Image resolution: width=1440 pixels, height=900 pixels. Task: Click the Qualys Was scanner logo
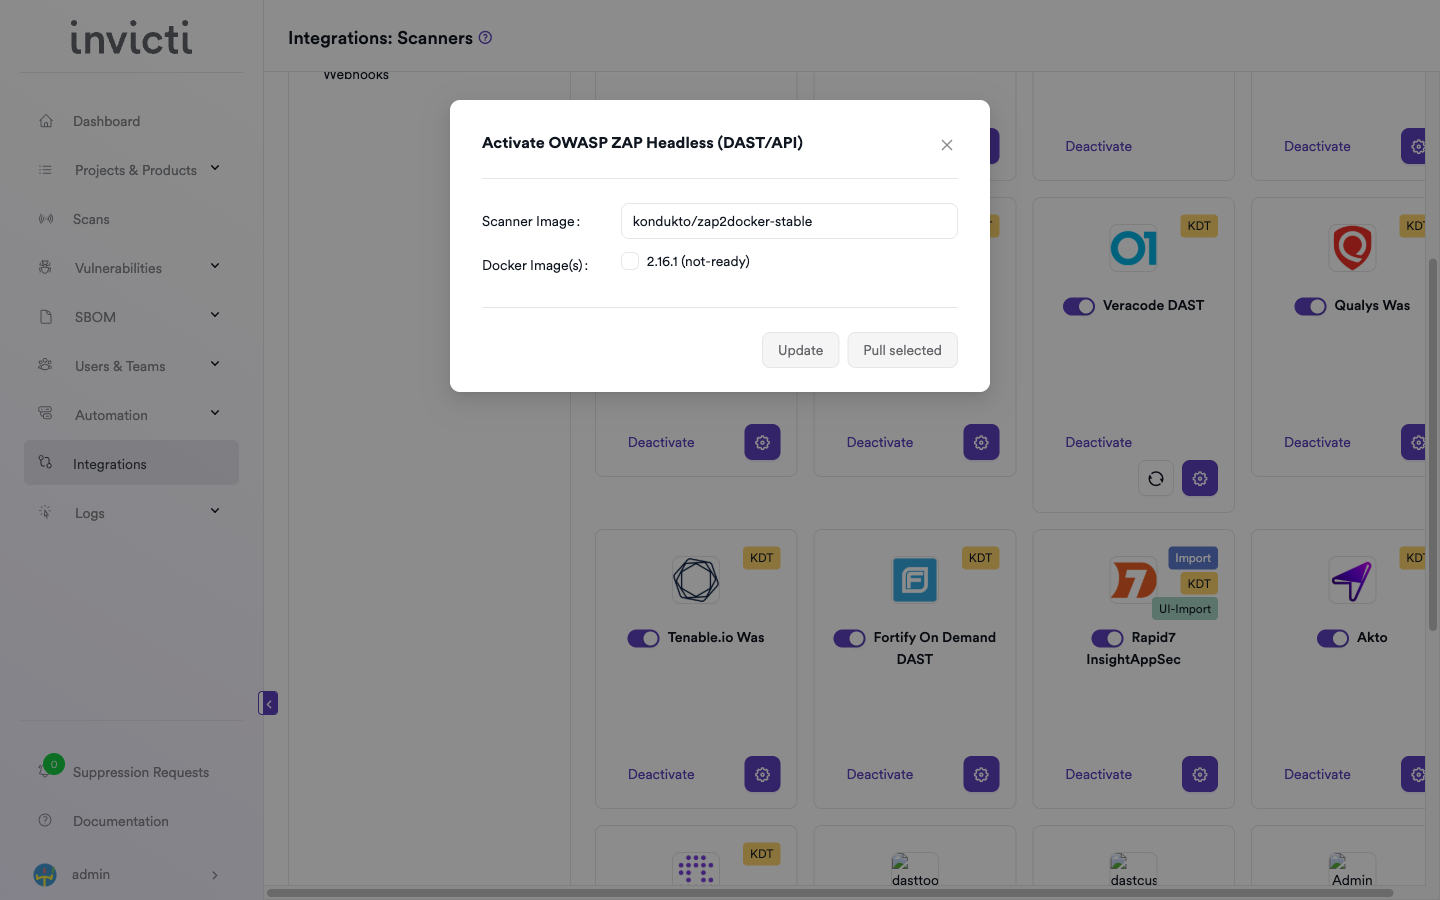(x=1352, y=248)
